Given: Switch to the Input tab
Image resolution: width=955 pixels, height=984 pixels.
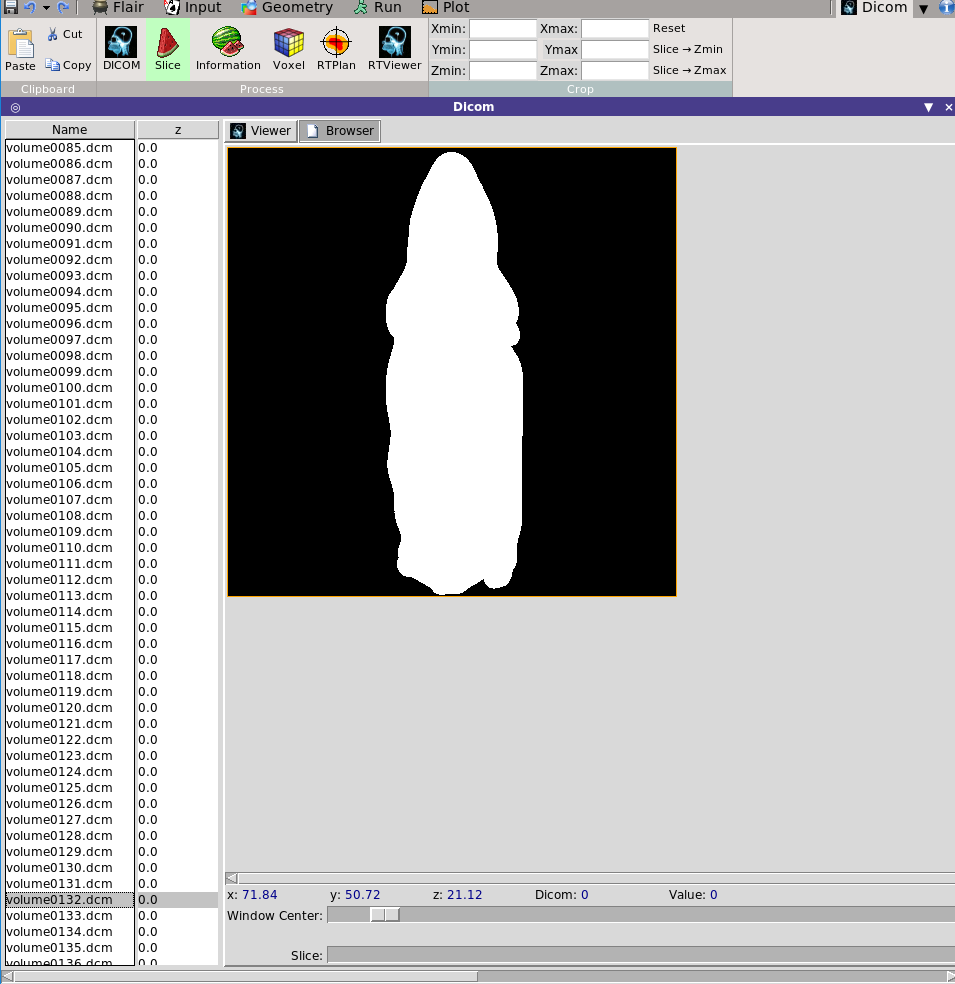Looking at the screenshot, I should pos(192,8).
